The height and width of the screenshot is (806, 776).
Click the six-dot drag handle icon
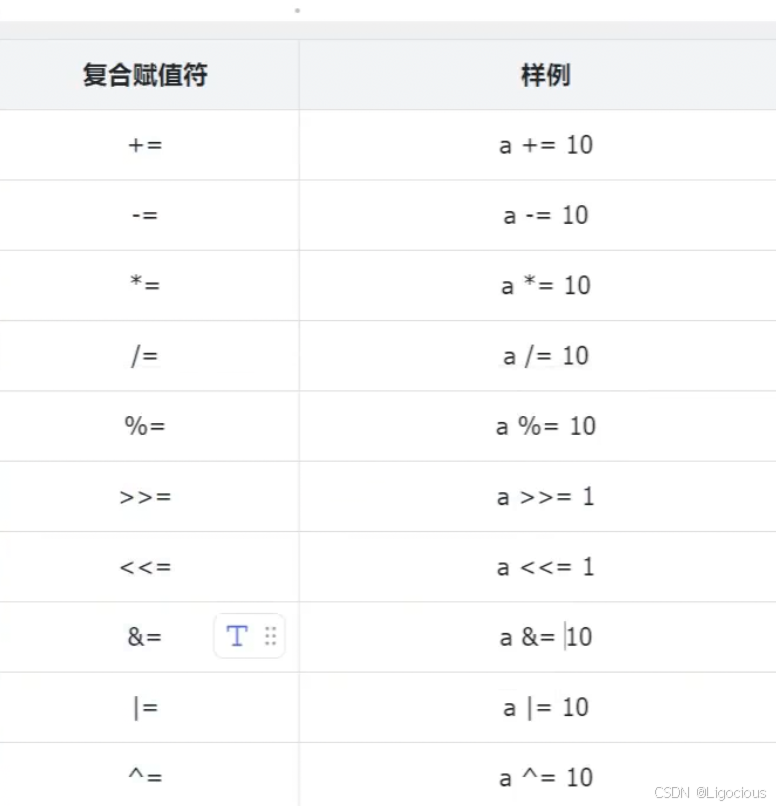pyautogui.click(x=270, y=636)
